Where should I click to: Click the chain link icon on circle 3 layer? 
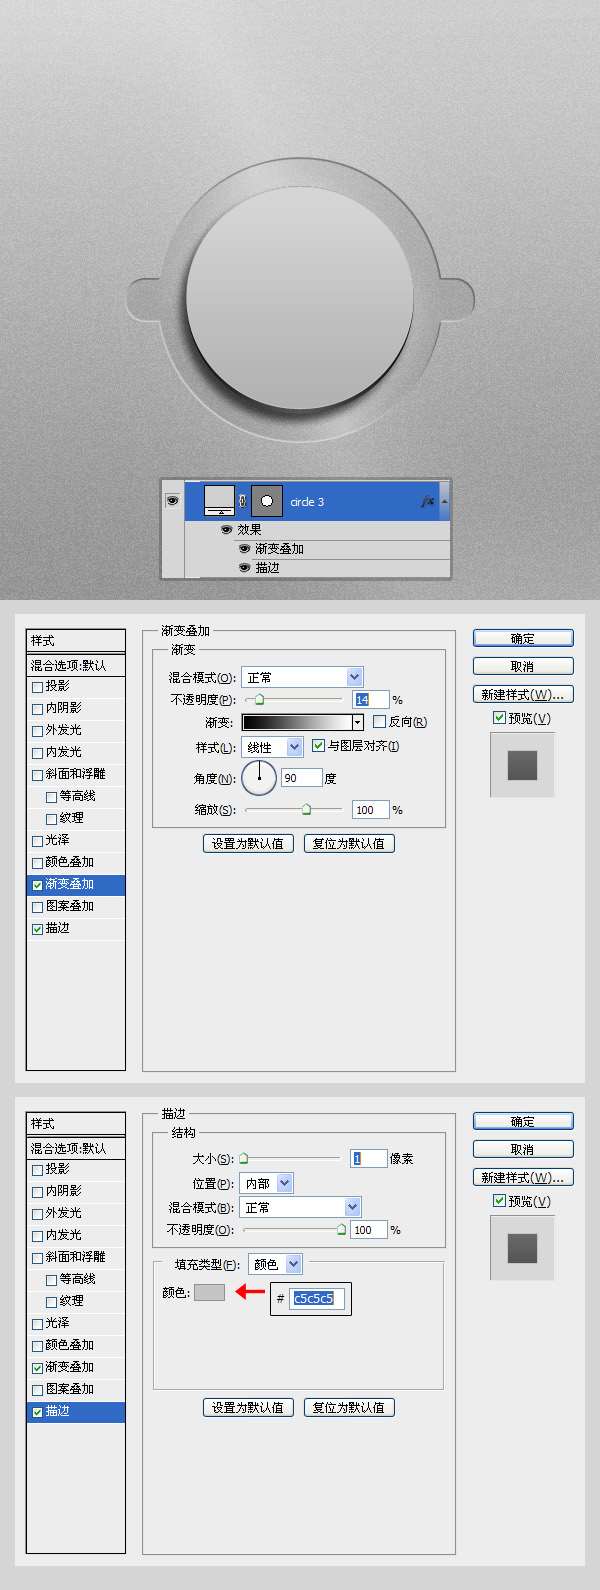point(242,501)
